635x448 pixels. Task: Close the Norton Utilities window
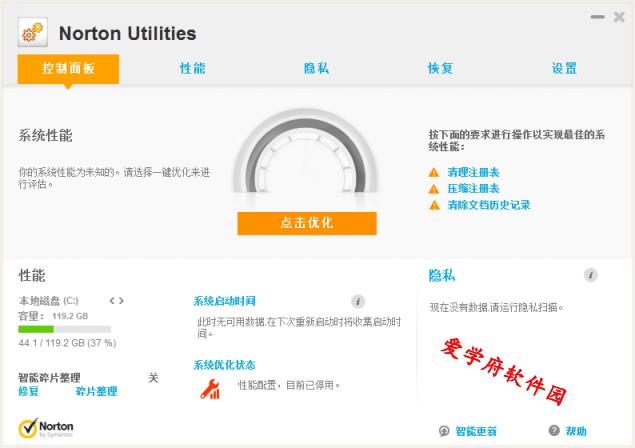619,17
